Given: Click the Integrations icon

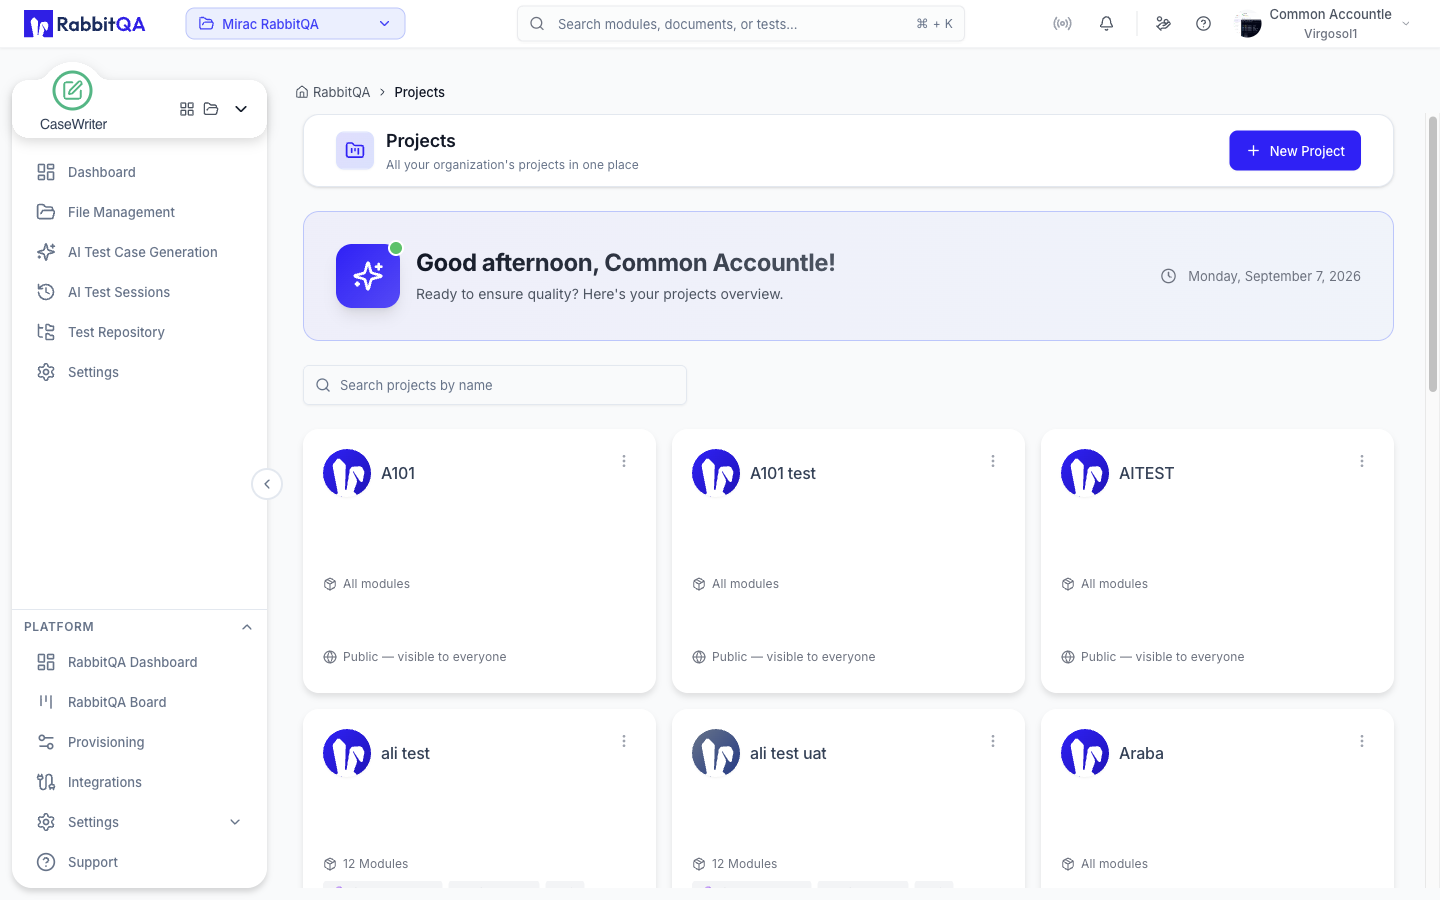Looking at the screenshot, I should (x=46, y=782).
